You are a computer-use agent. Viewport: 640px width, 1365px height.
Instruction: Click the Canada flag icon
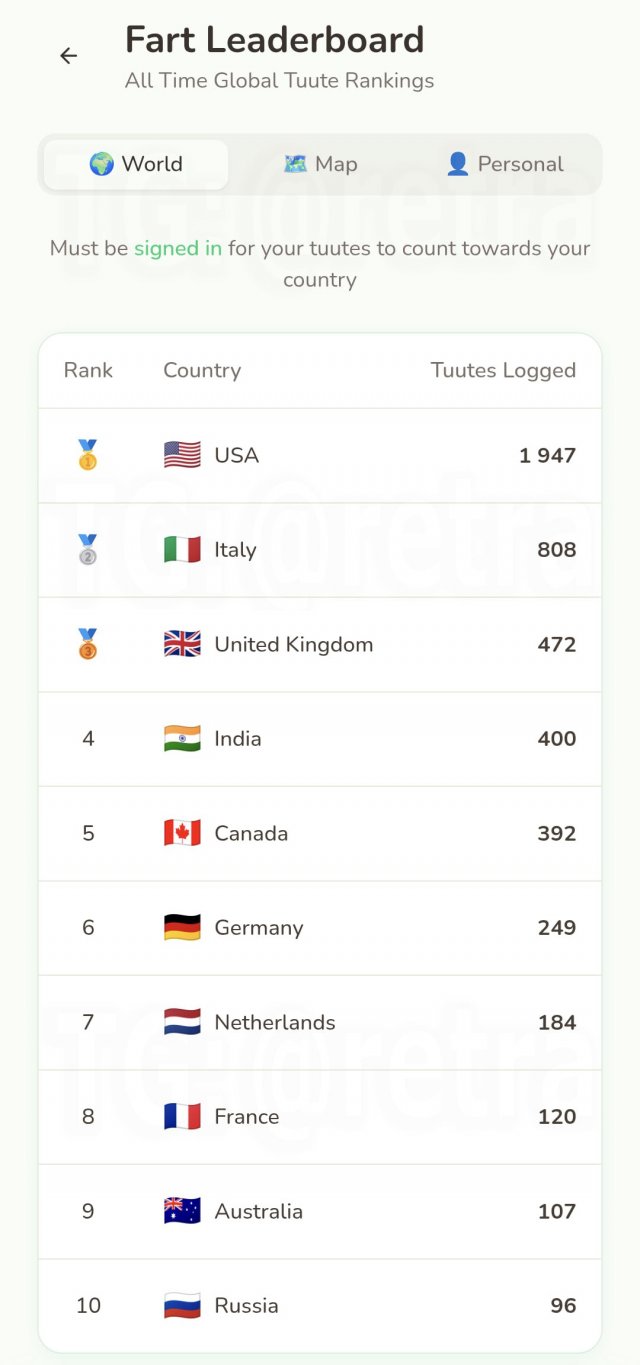click(x=182, y=833)
